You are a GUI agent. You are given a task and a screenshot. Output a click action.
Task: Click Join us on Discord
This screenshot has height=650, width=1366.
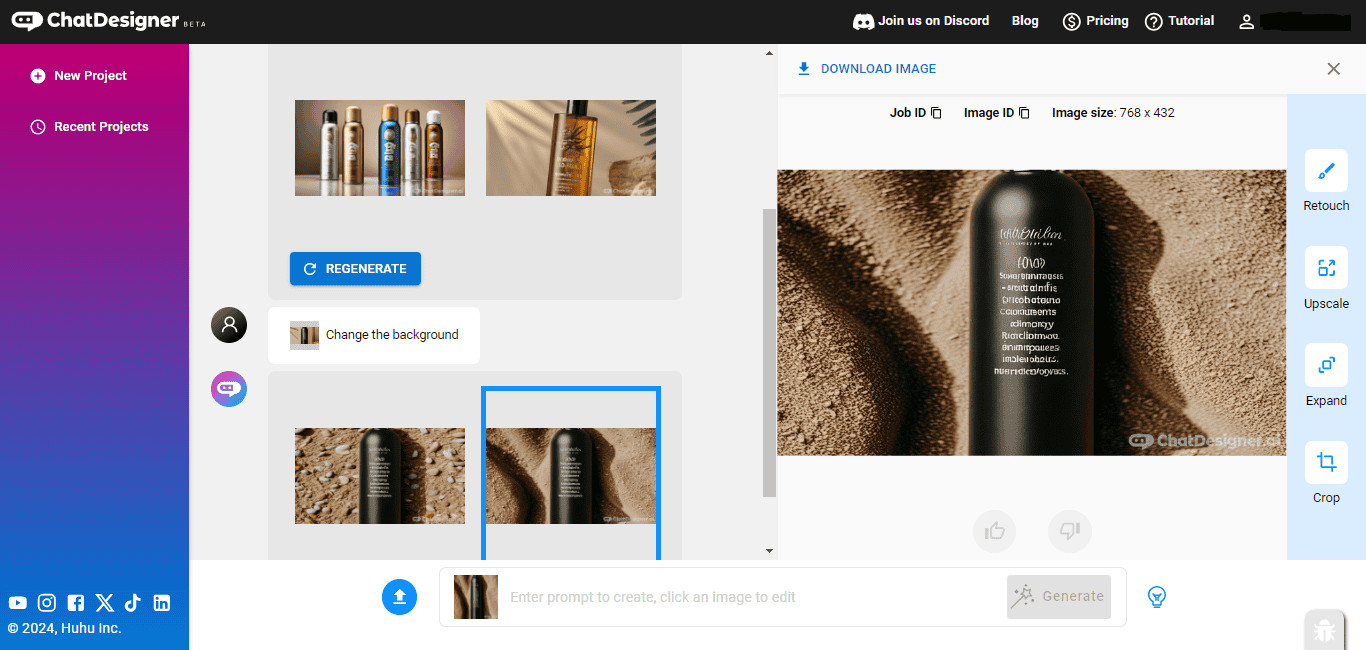click(x=921, y=21)
